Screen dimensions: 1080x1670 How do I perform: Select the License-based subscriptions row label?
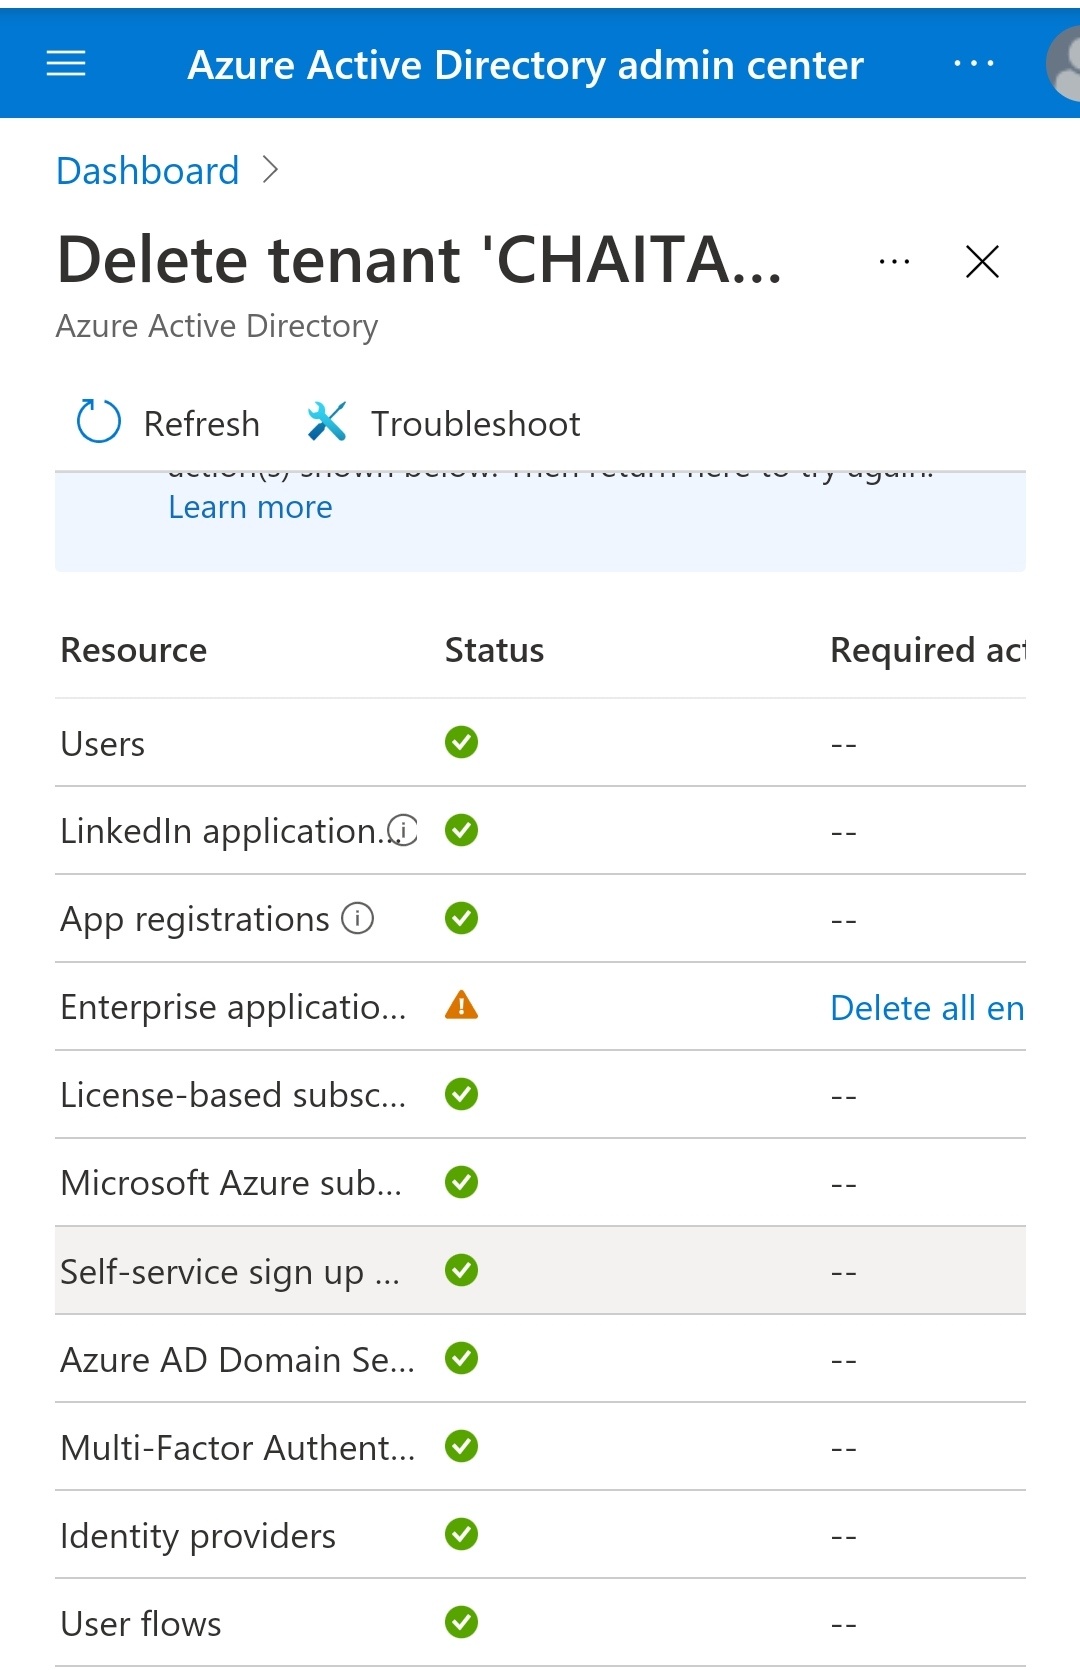pyautogui.click(x=233, y=1095)
